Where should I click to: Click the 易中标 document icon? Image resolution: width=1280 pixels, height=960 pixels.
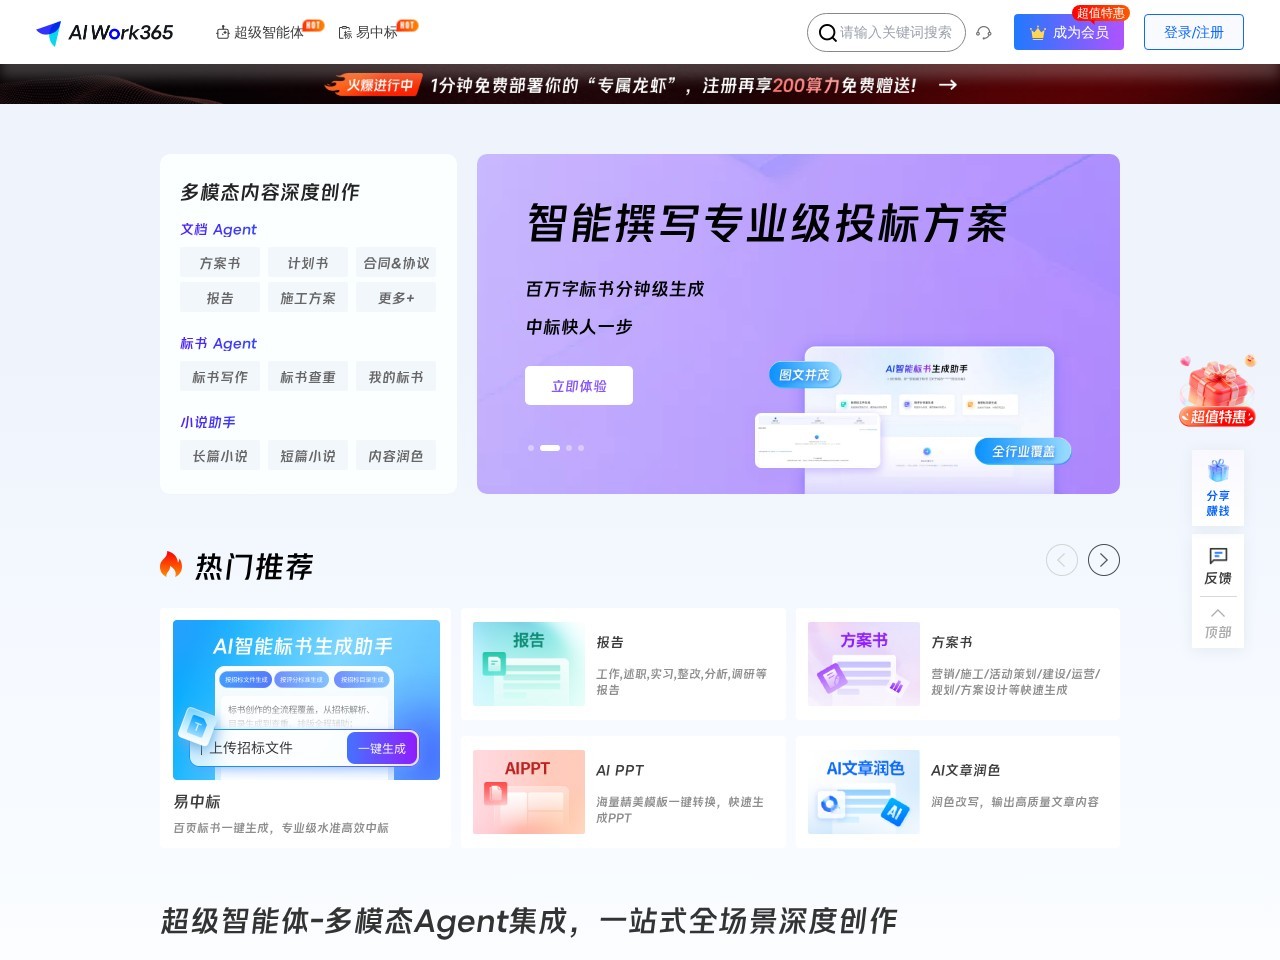[x=345, y=33]
